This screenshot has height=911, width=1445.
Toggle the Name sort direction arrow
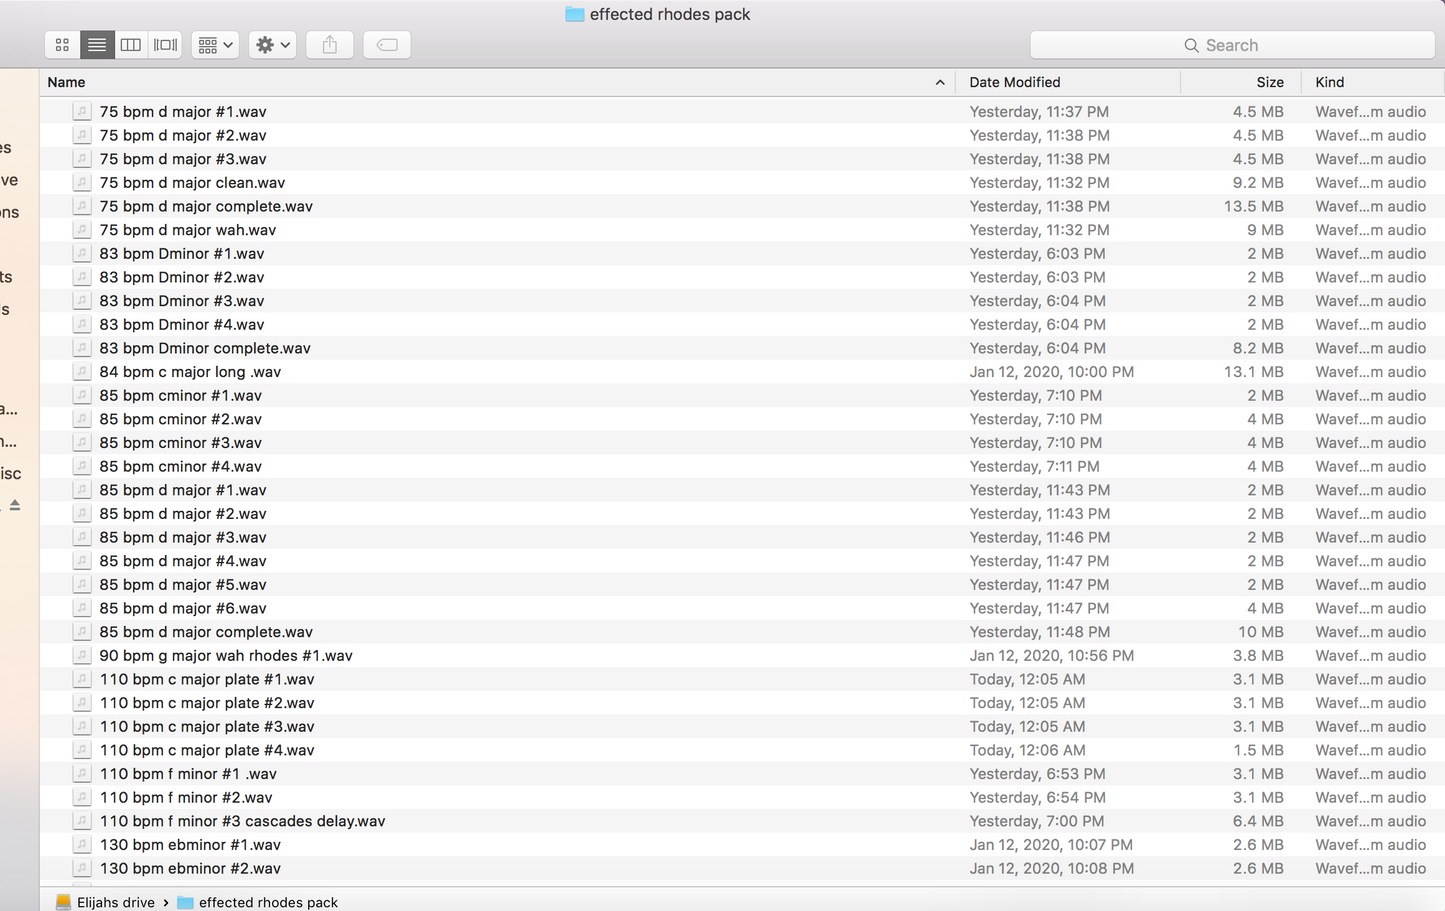click(x=940, y=82)
